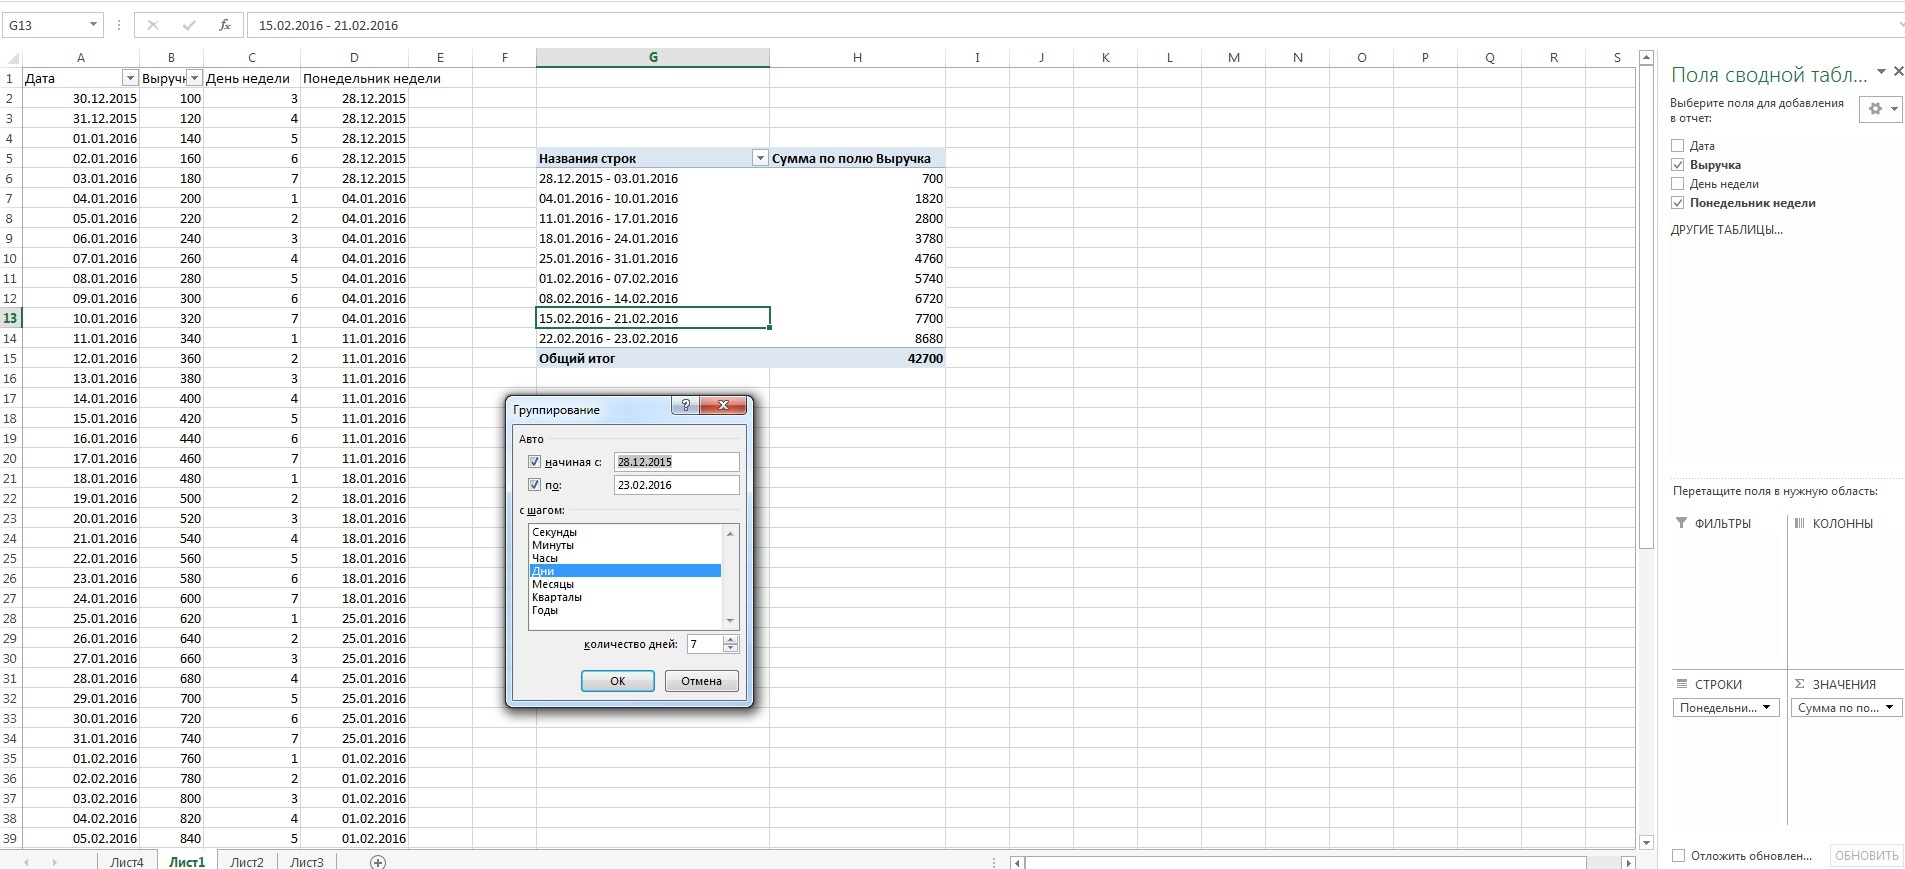Click vertical scrollbar down arrow of worksheet

[x=1647, y=842]
